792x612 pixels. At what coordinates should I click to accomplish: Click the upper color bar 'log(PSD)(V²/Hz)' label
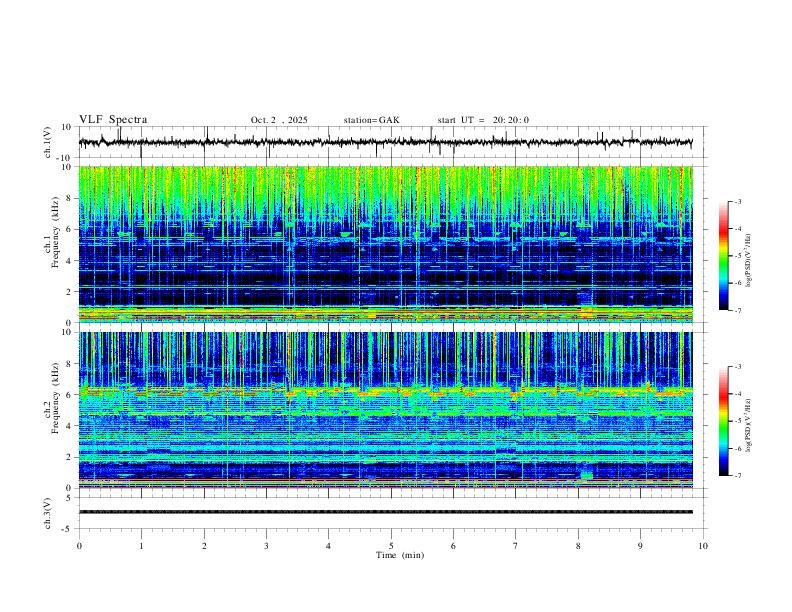coord(749,260)
